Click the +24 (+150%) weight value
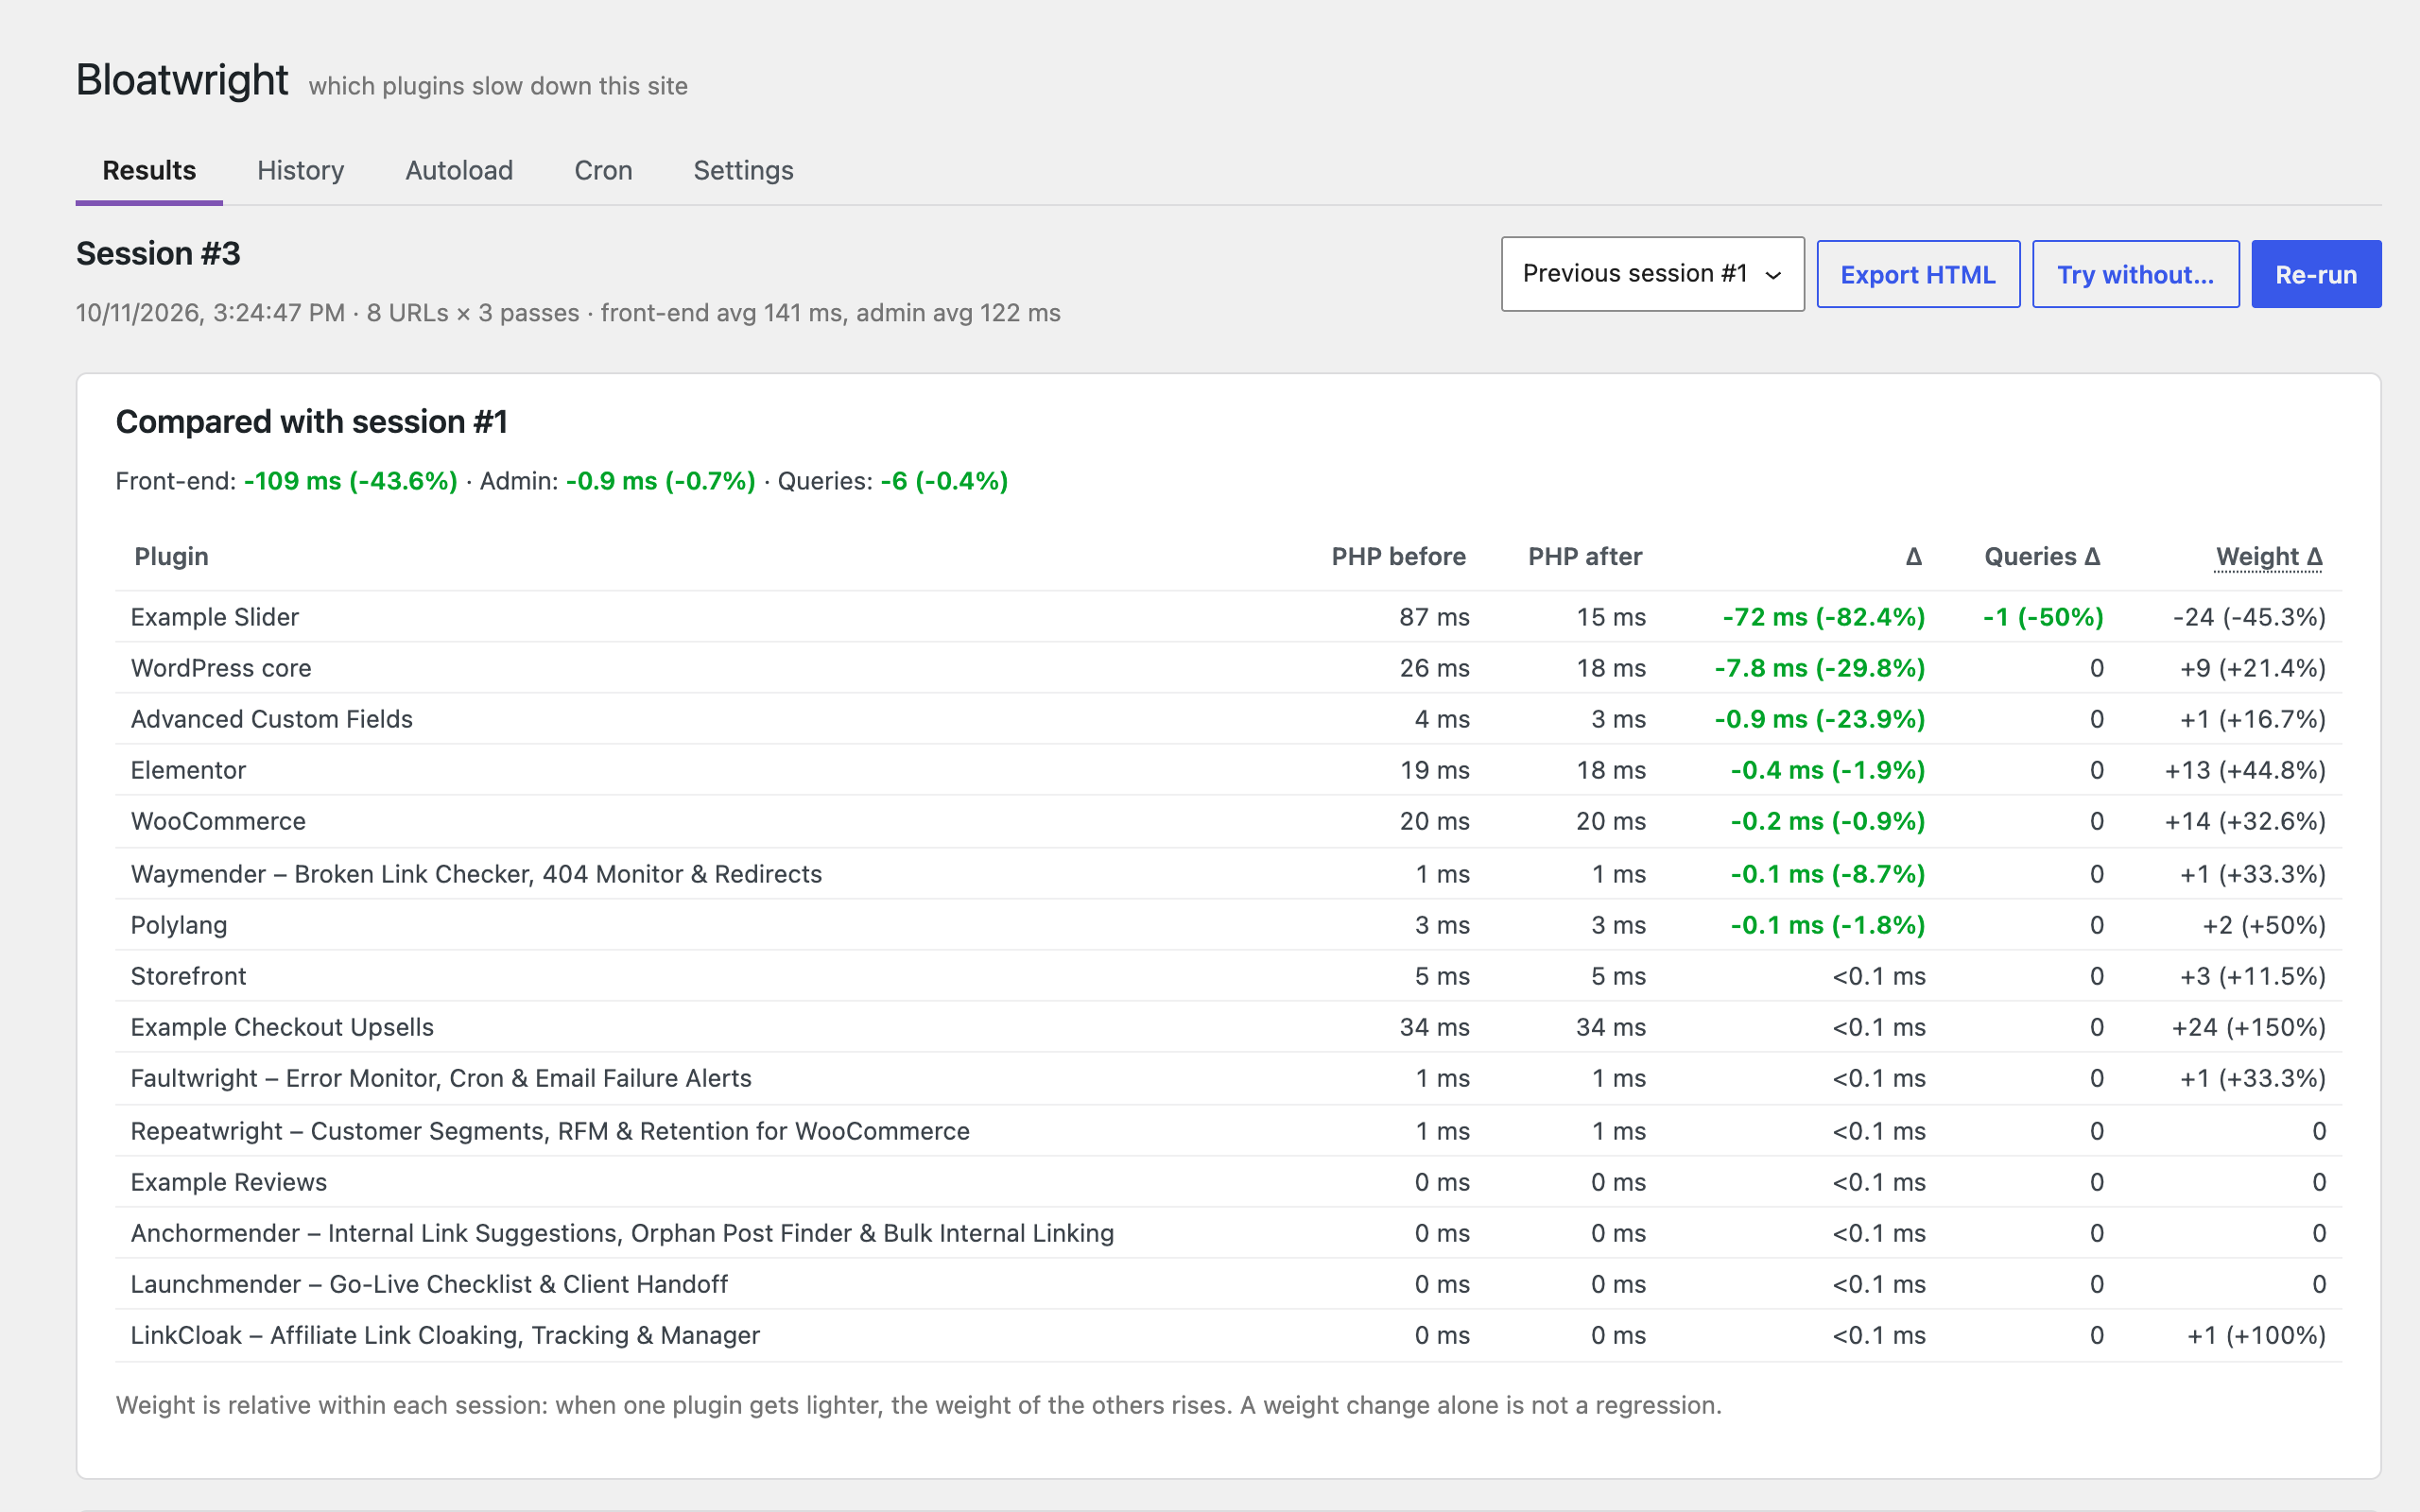Image resolution: width=2420 pixels, height=1512 pixels. click(x=2249, y=1027)
